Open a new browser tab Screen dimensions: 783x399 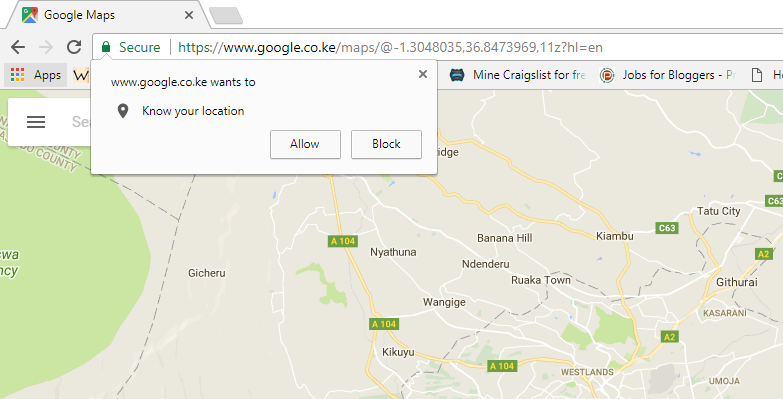pos(226,15)
